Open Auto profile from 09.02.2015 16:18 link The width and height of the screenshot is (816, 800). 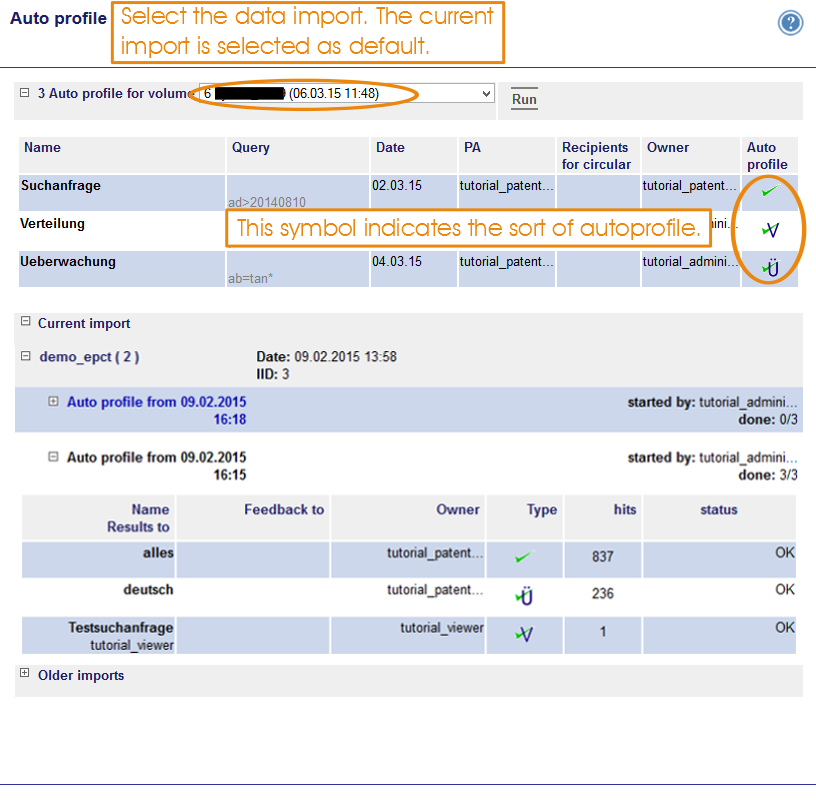tap(156, 411)
